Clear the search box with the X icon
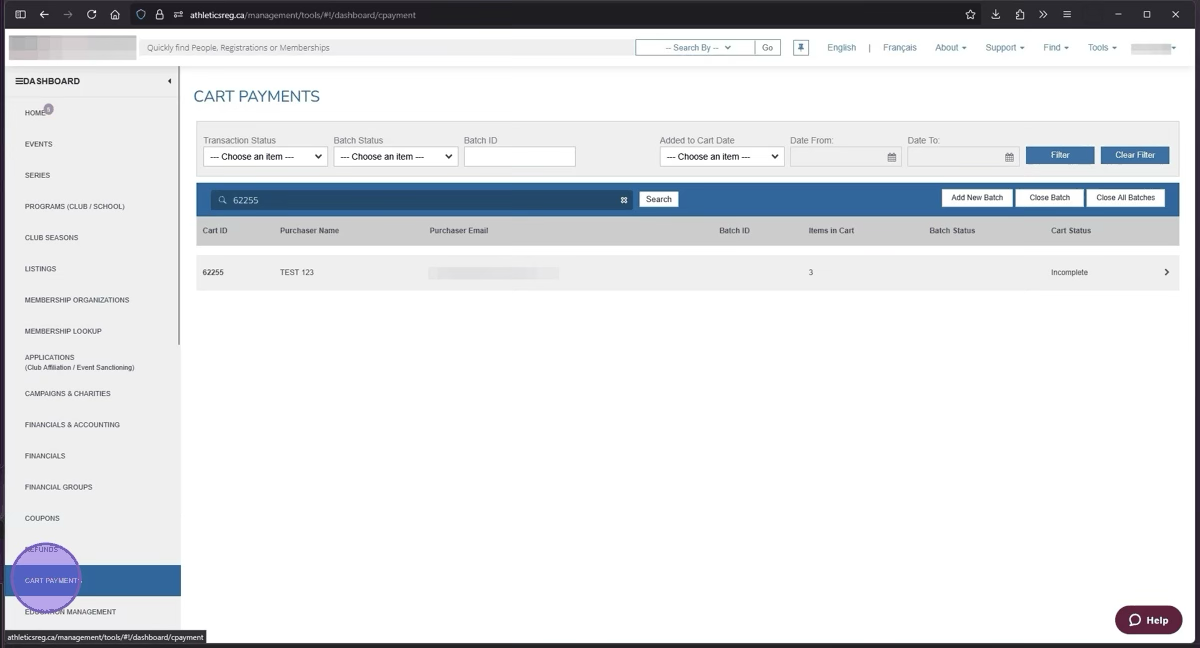 [624, 200]
